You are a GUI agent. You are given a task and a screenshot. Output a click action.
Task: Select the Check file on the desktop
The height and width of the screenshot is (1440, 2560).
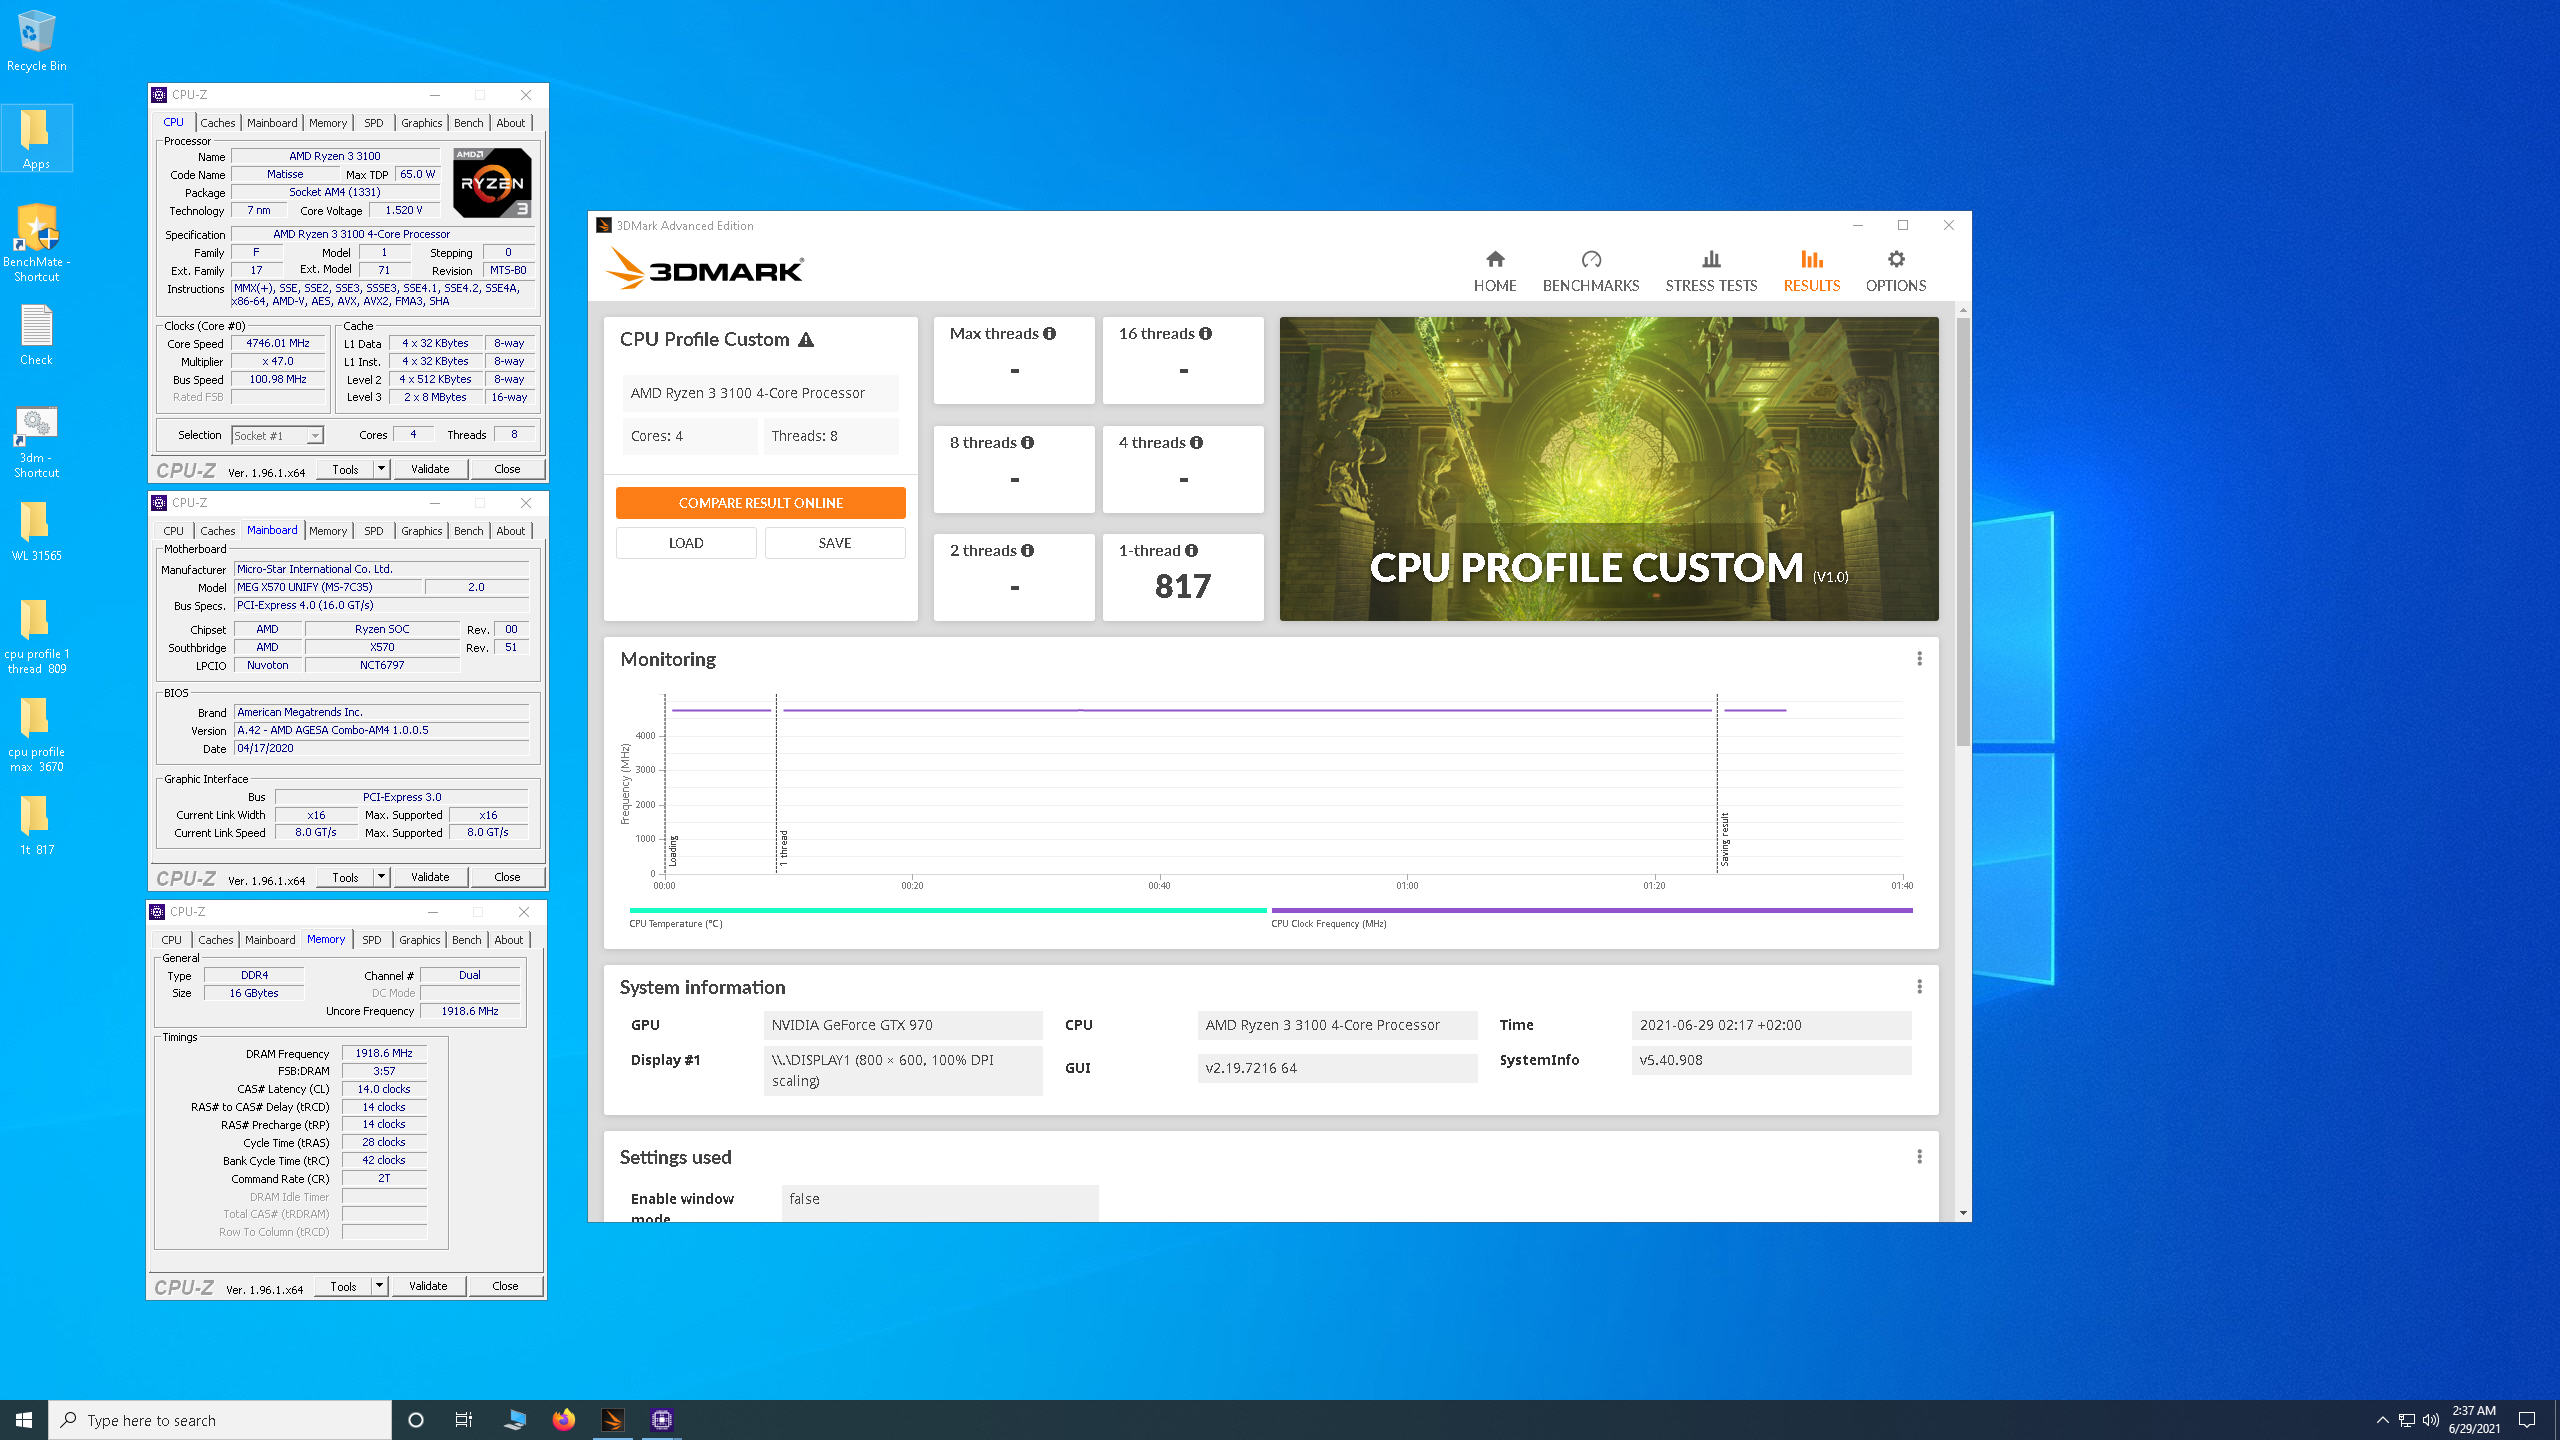coord(36,335)
